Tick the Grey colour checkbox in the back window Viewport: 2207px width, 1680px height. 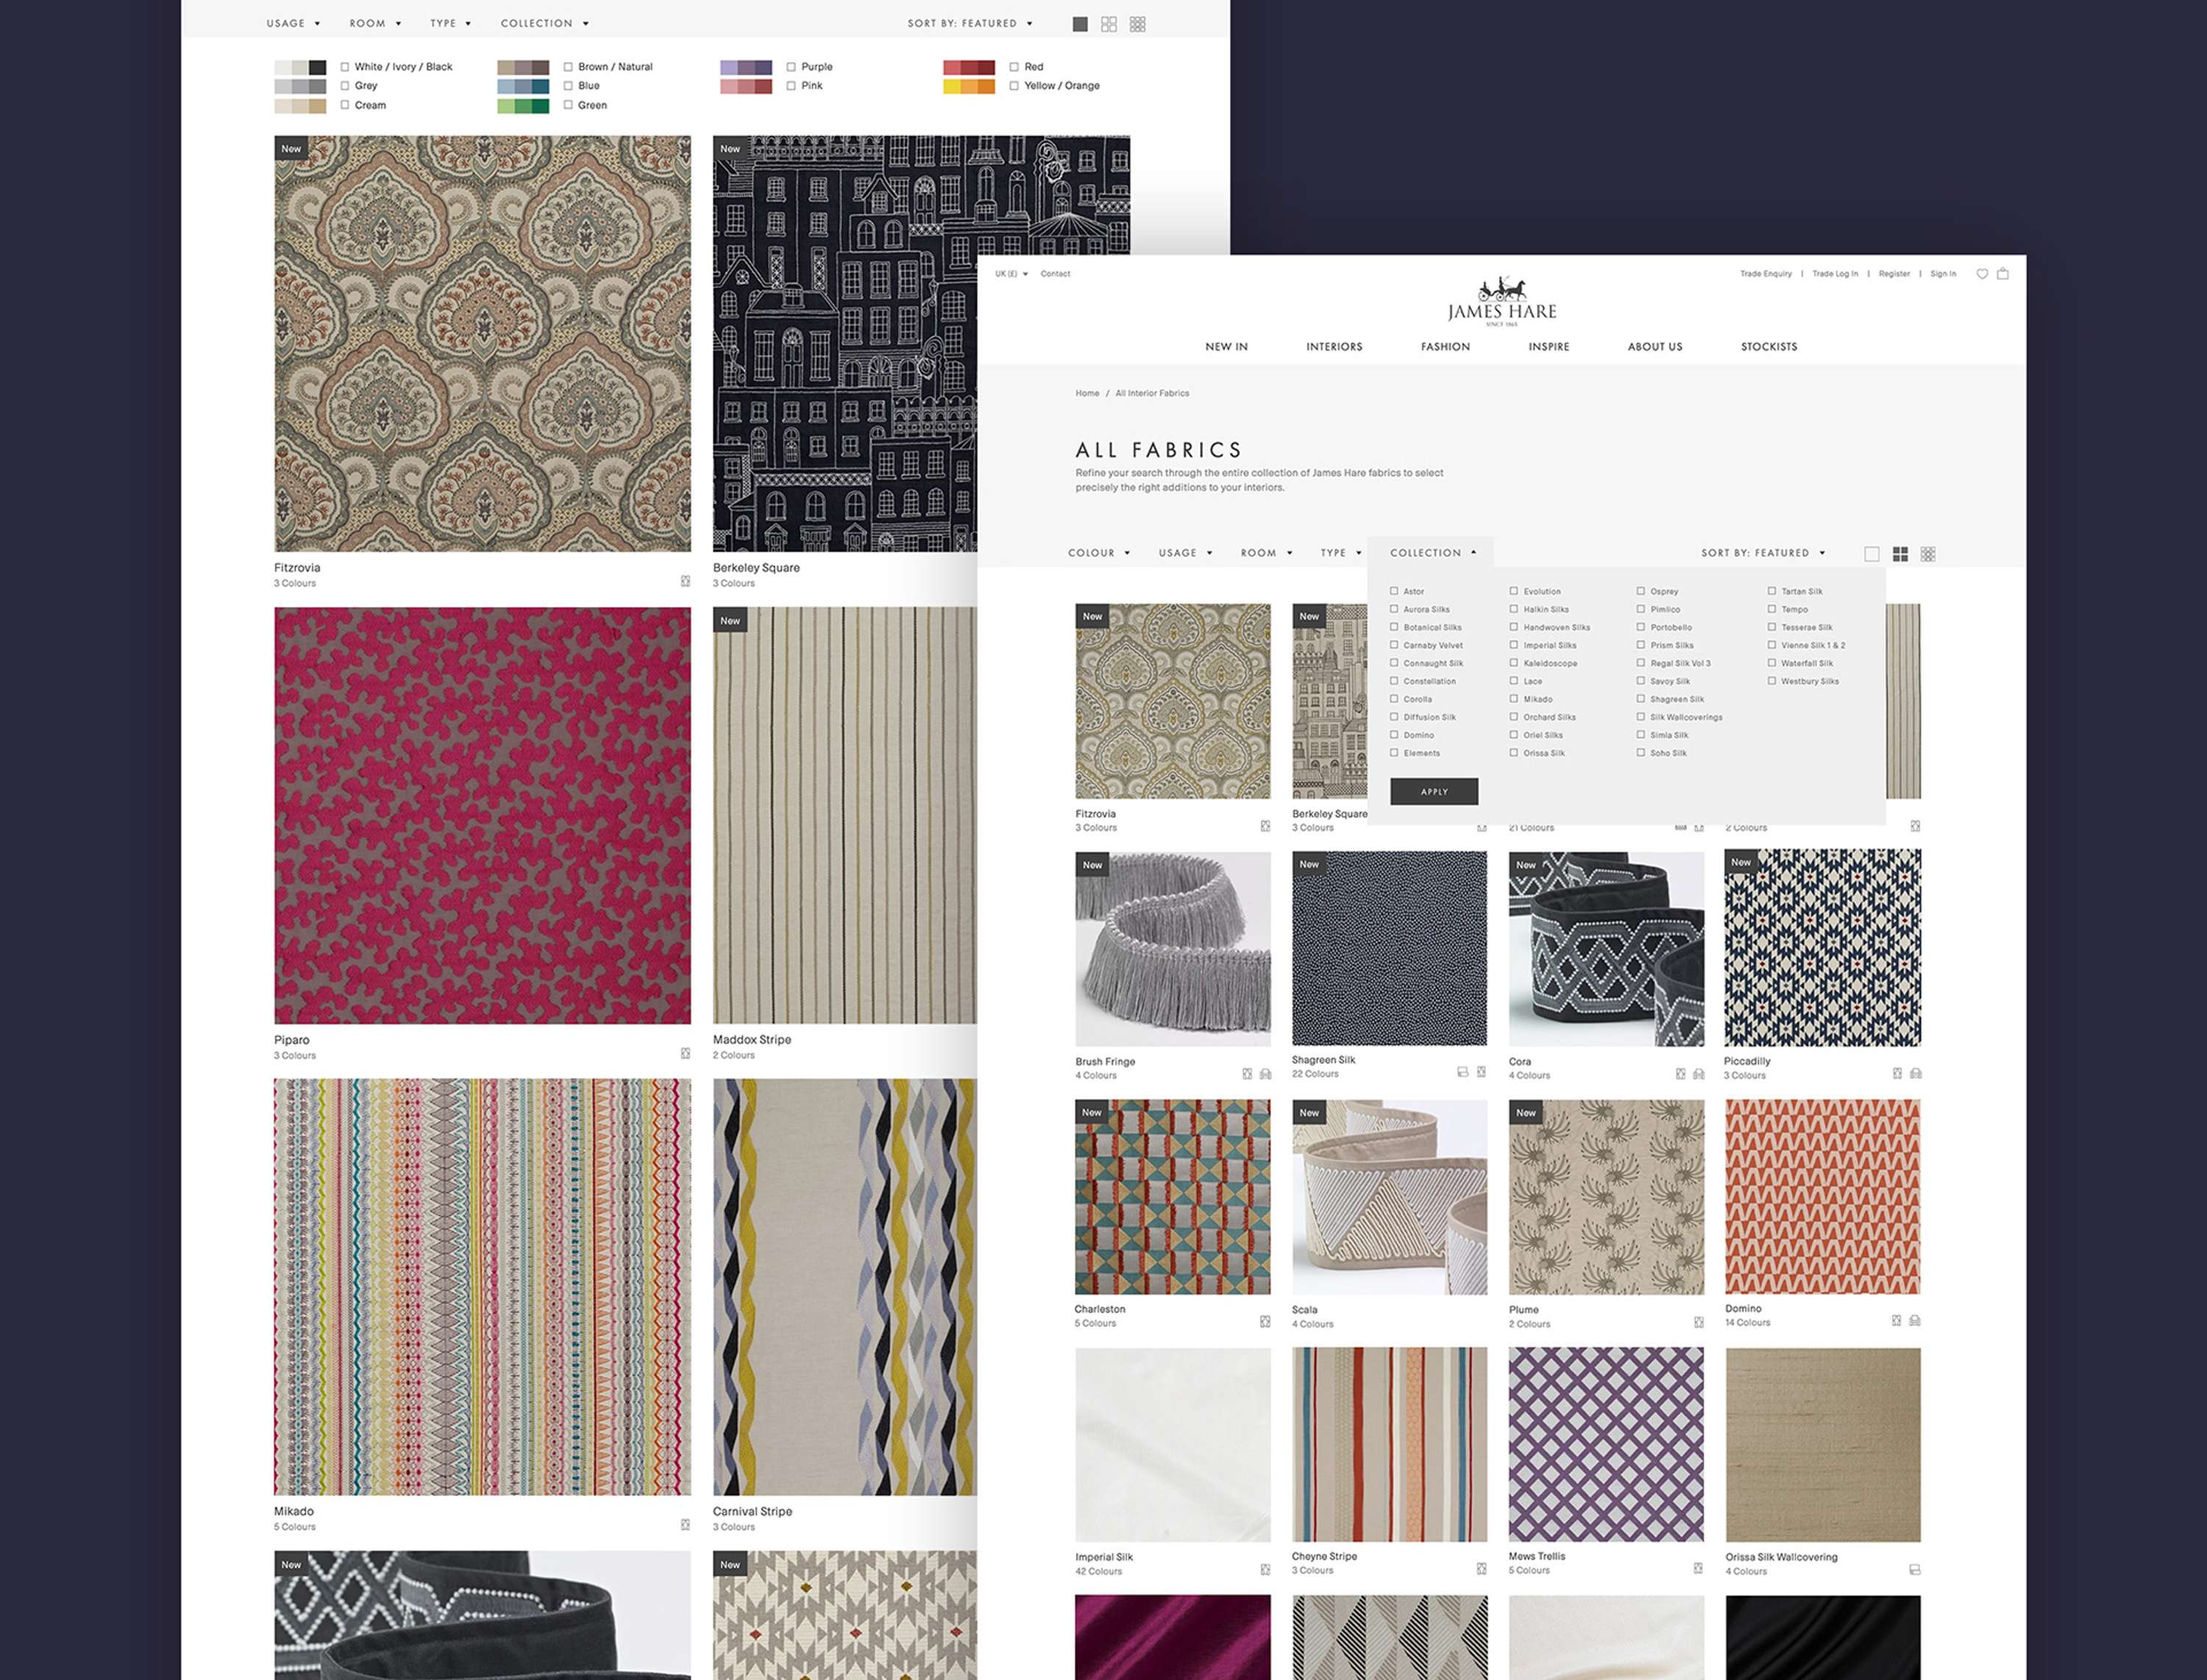(345, 86)
